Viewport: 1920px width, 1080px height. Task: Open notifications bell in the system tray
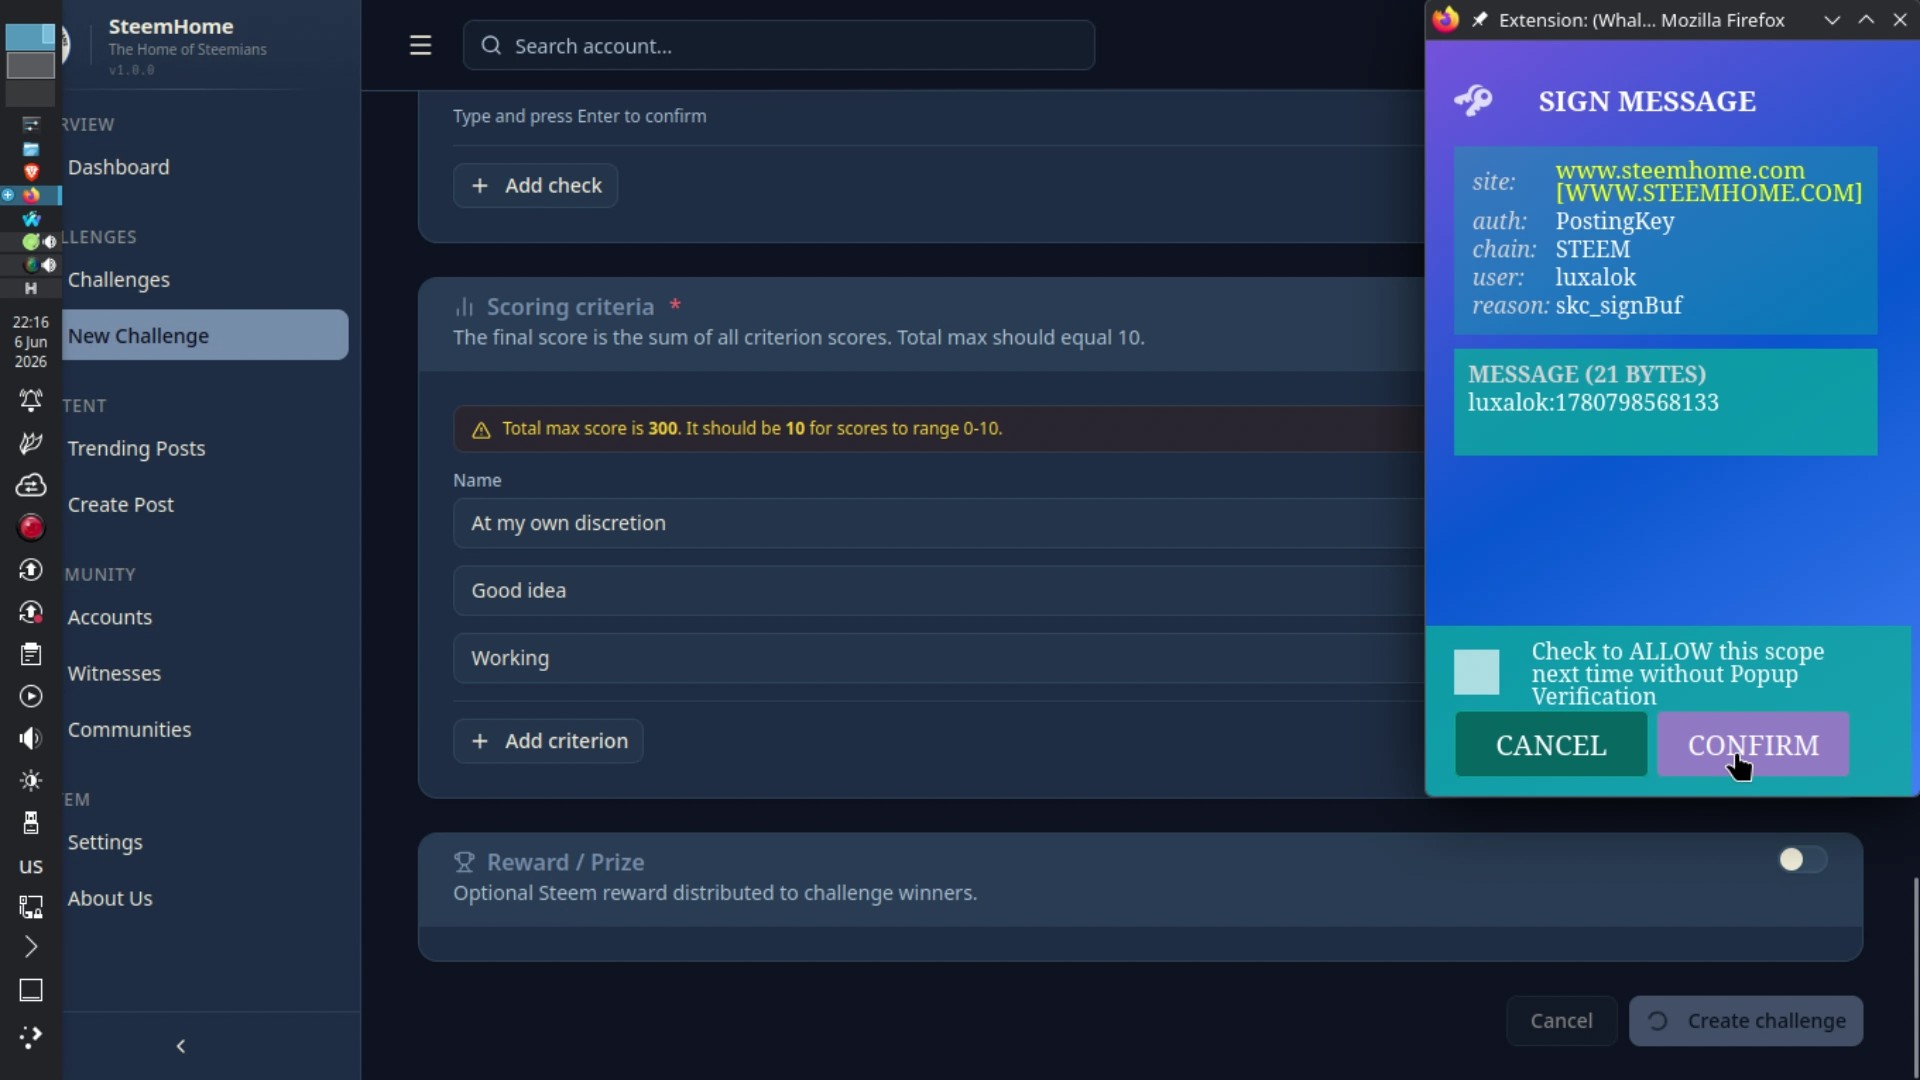click(x=31, y=400)
